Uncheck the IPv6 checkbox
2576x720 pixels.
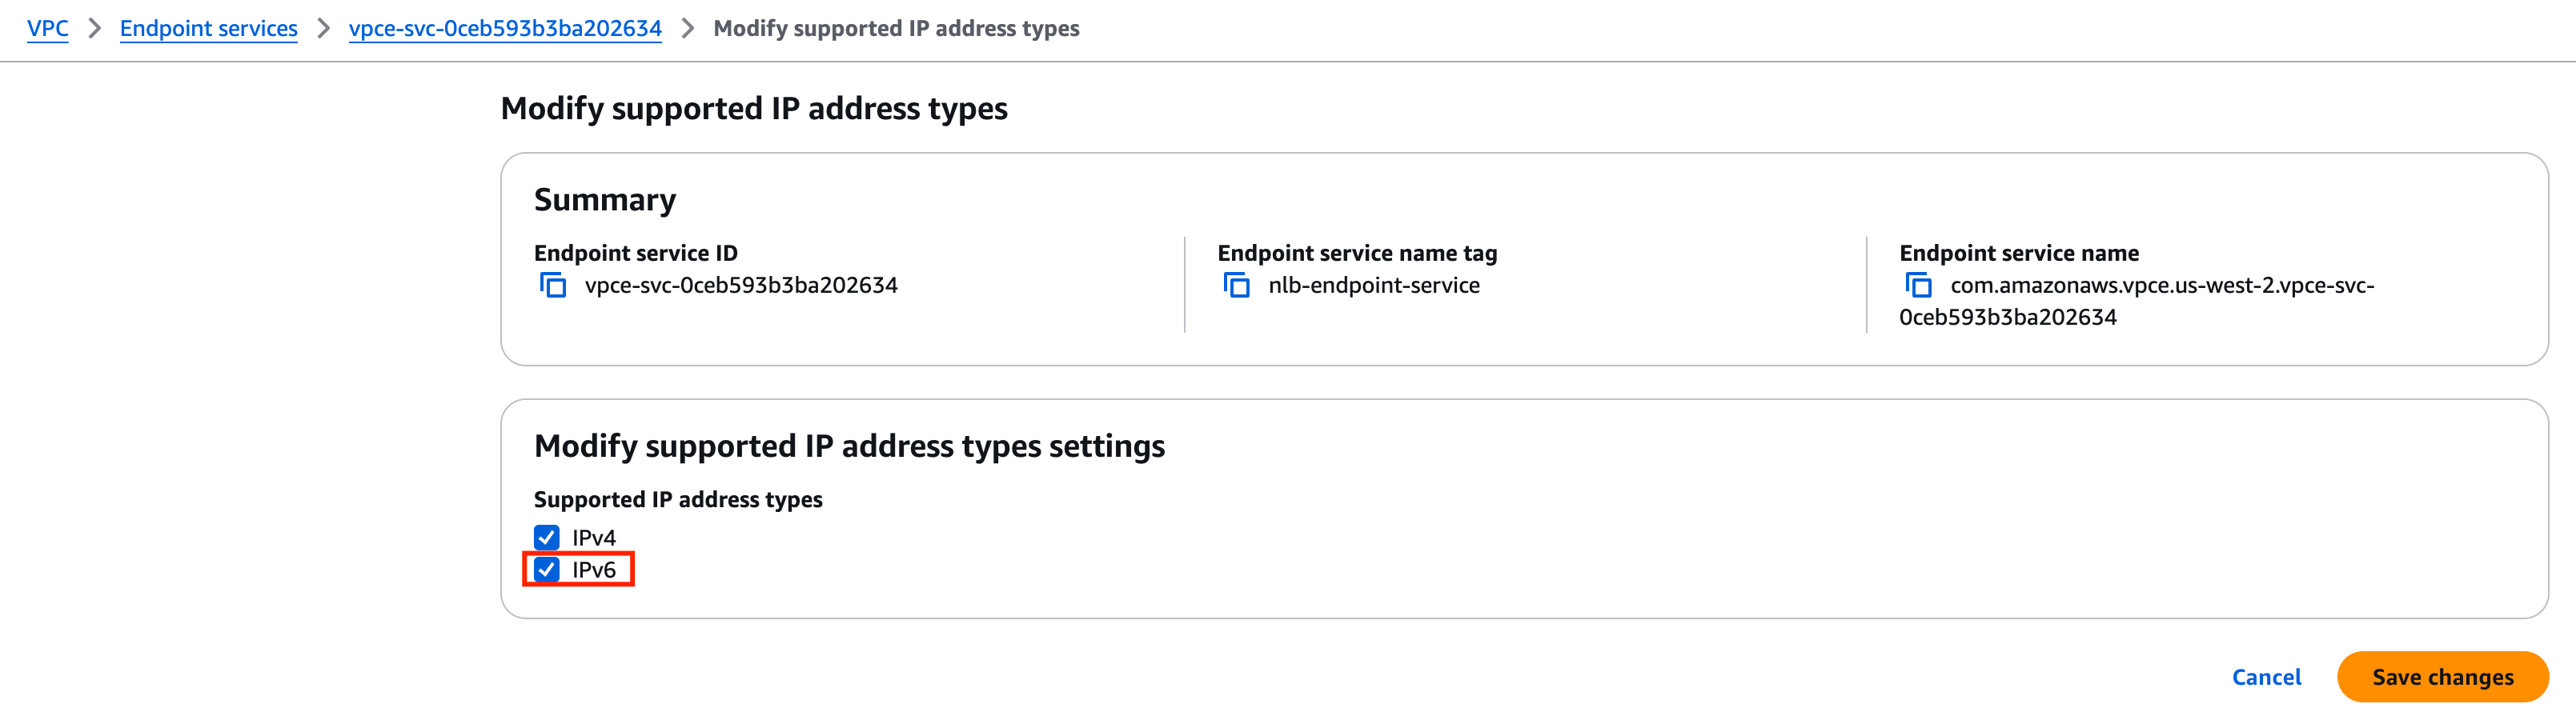click(x=546, y=570)
